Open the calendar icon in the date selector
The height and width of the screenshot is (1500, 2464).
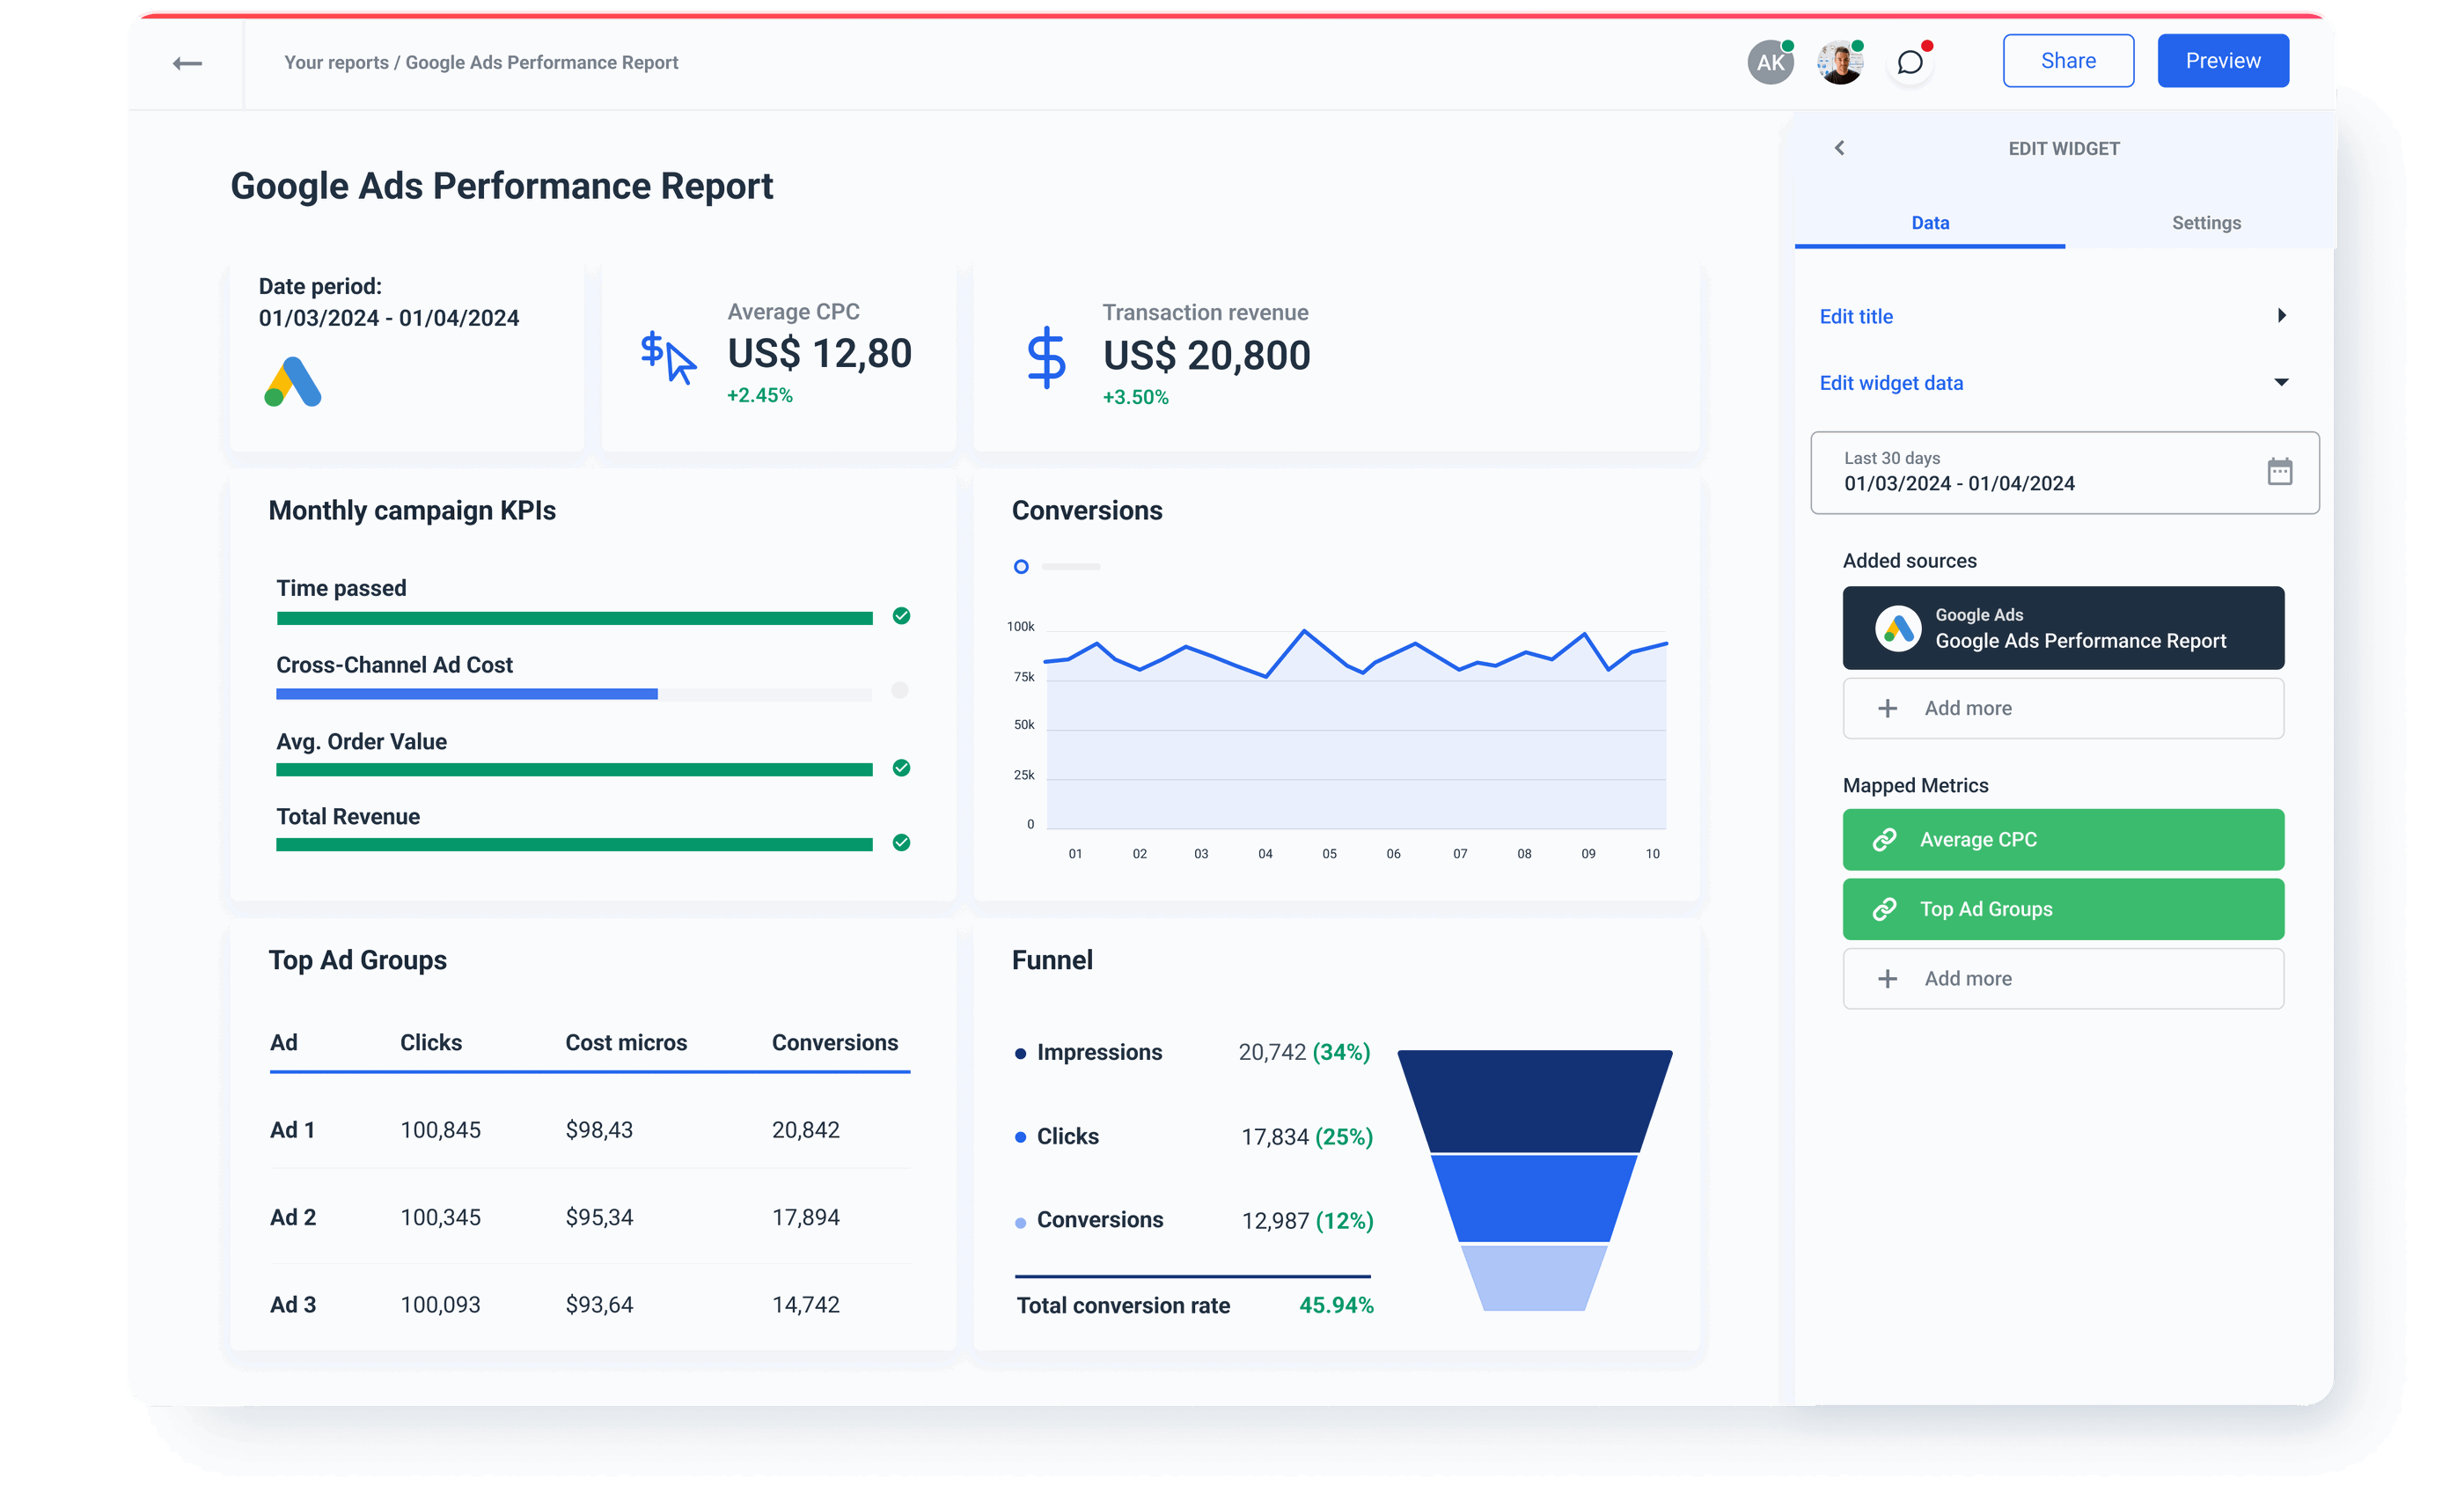[2280, 471]
